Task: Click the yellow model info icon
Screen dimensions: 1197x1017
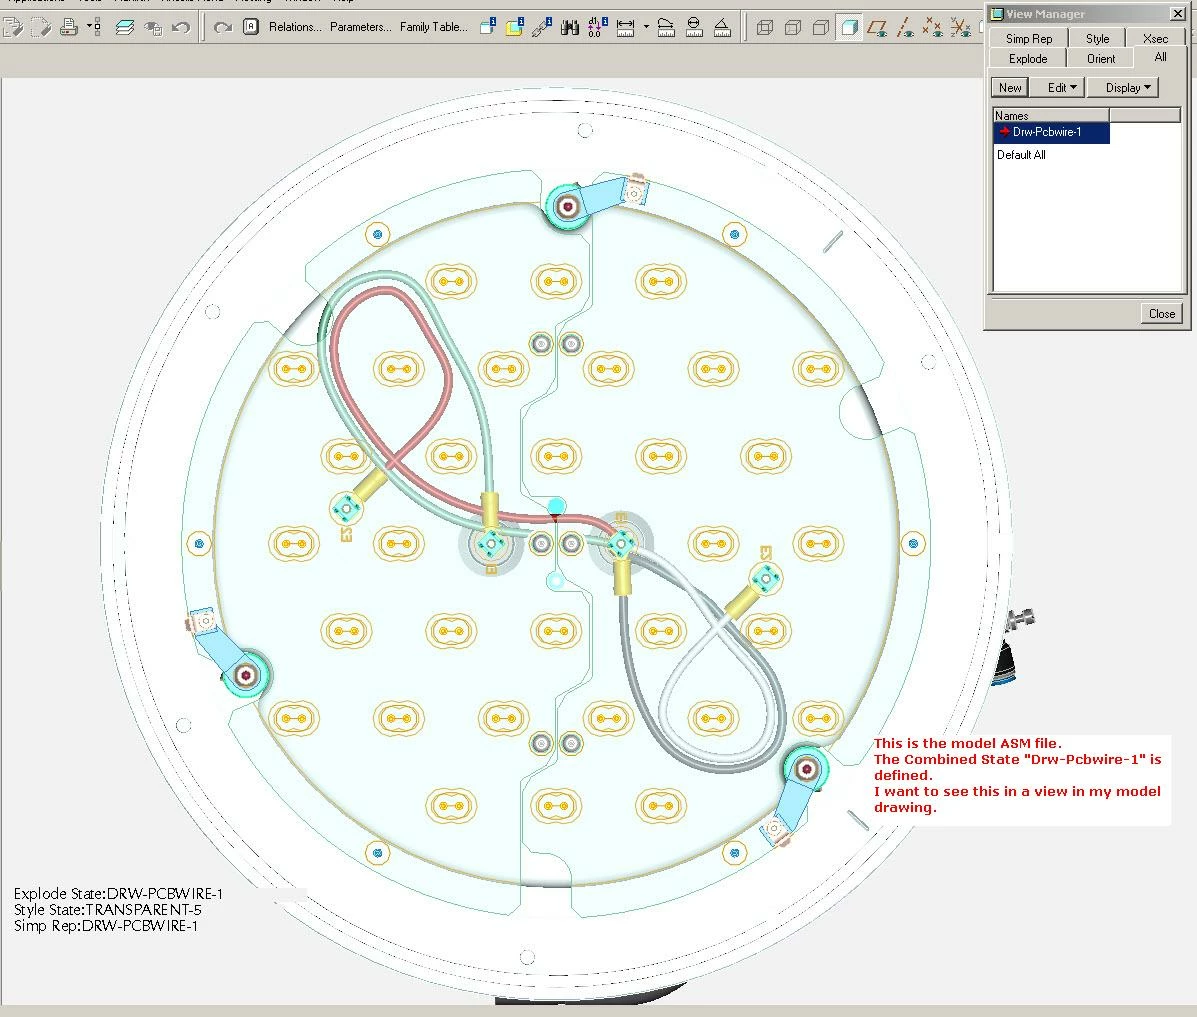Action: pyautogui.click(x=515, y=27)
